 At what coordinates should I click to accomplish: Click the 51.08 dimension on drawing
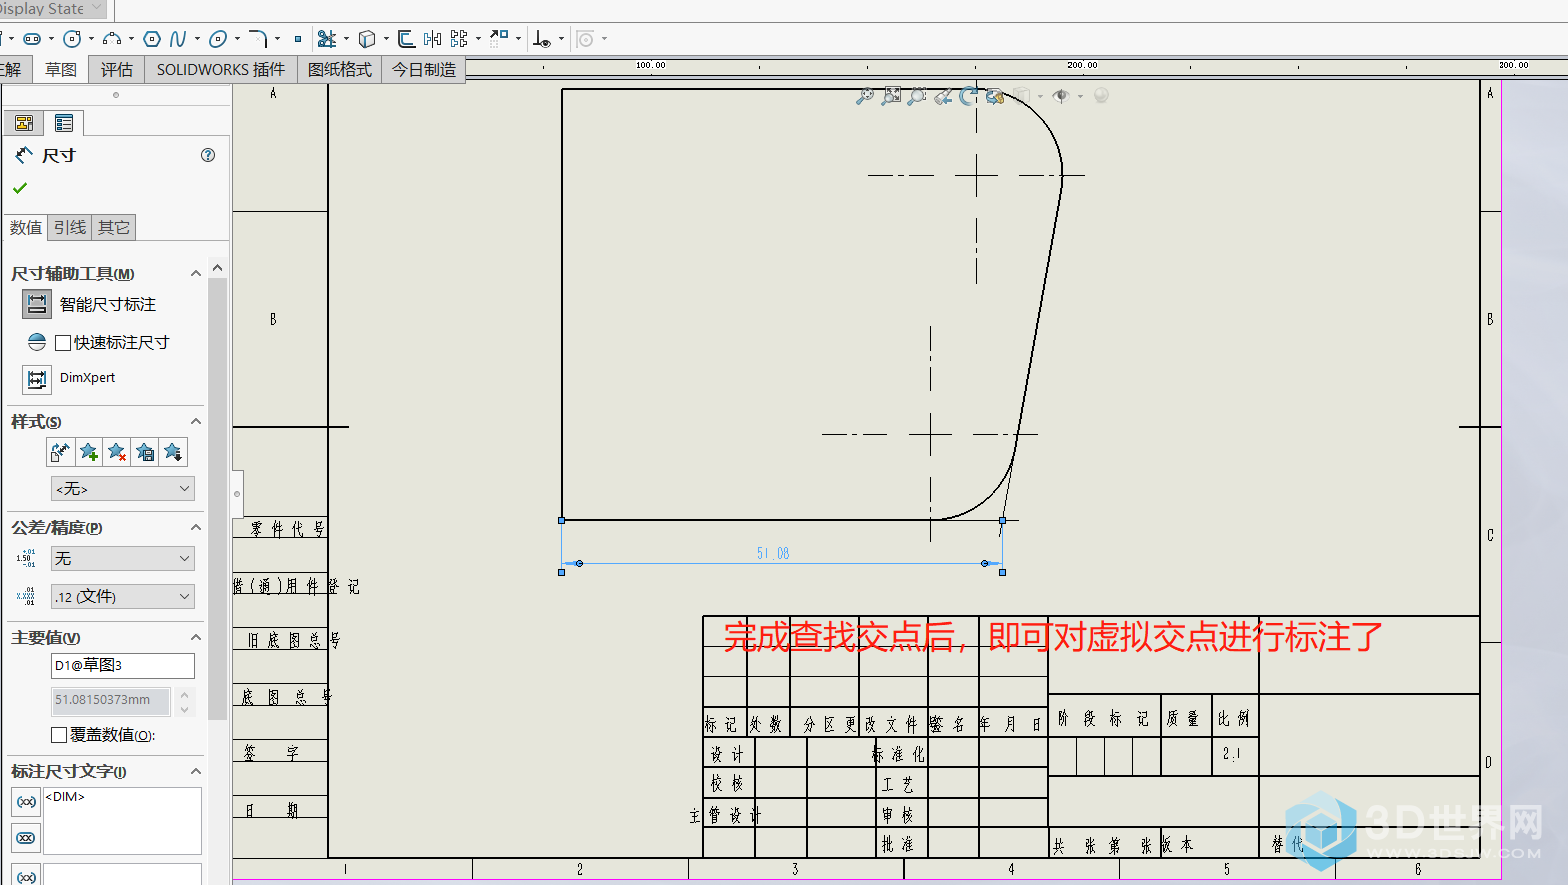click(773, 553)
